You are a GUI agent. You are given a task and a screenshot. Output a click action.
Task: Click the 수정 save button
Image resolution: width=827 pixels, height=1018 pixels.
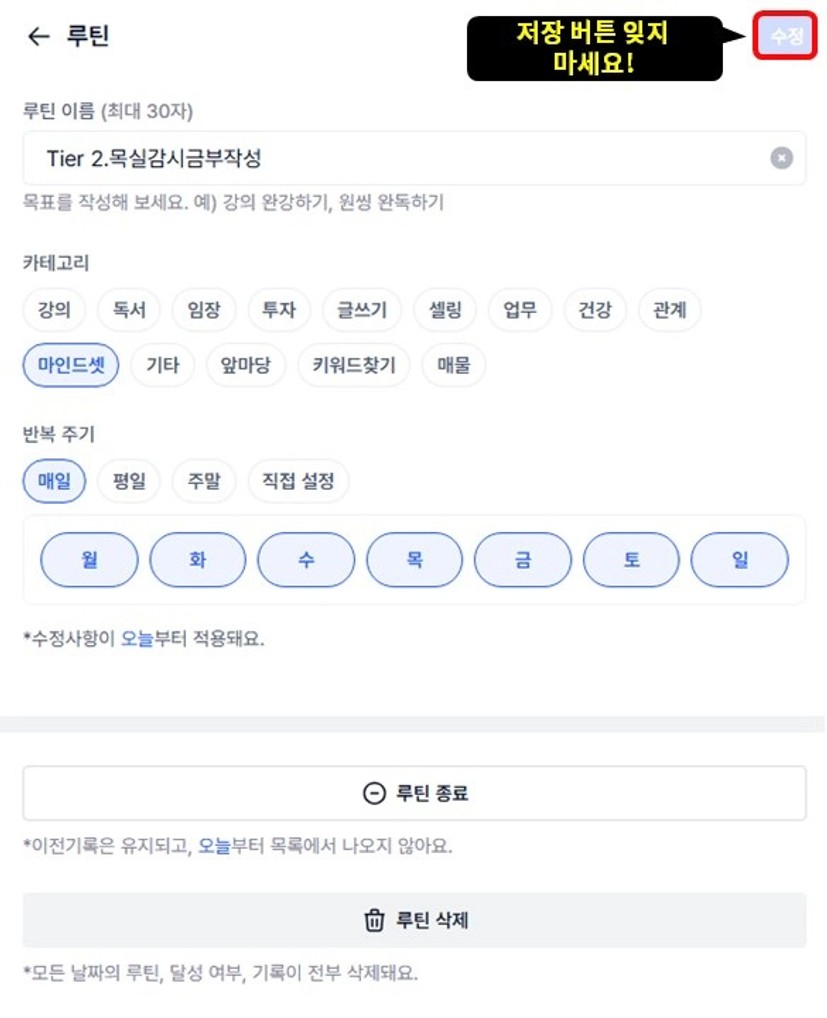pos(785,36)
